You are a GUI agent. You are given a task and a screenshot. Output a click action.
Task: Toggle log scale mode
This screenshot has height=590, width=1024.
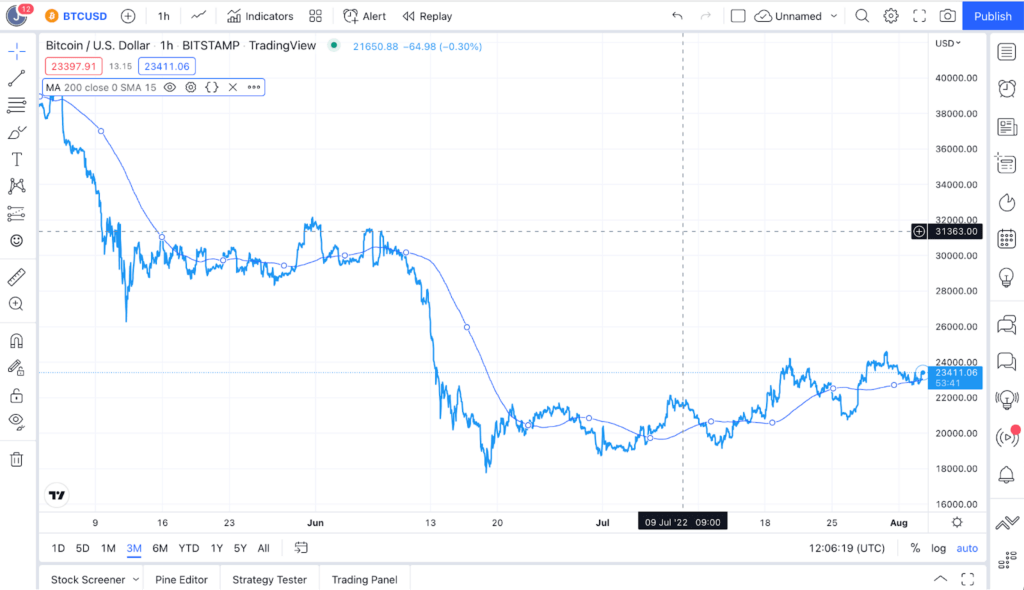point(938,548)
